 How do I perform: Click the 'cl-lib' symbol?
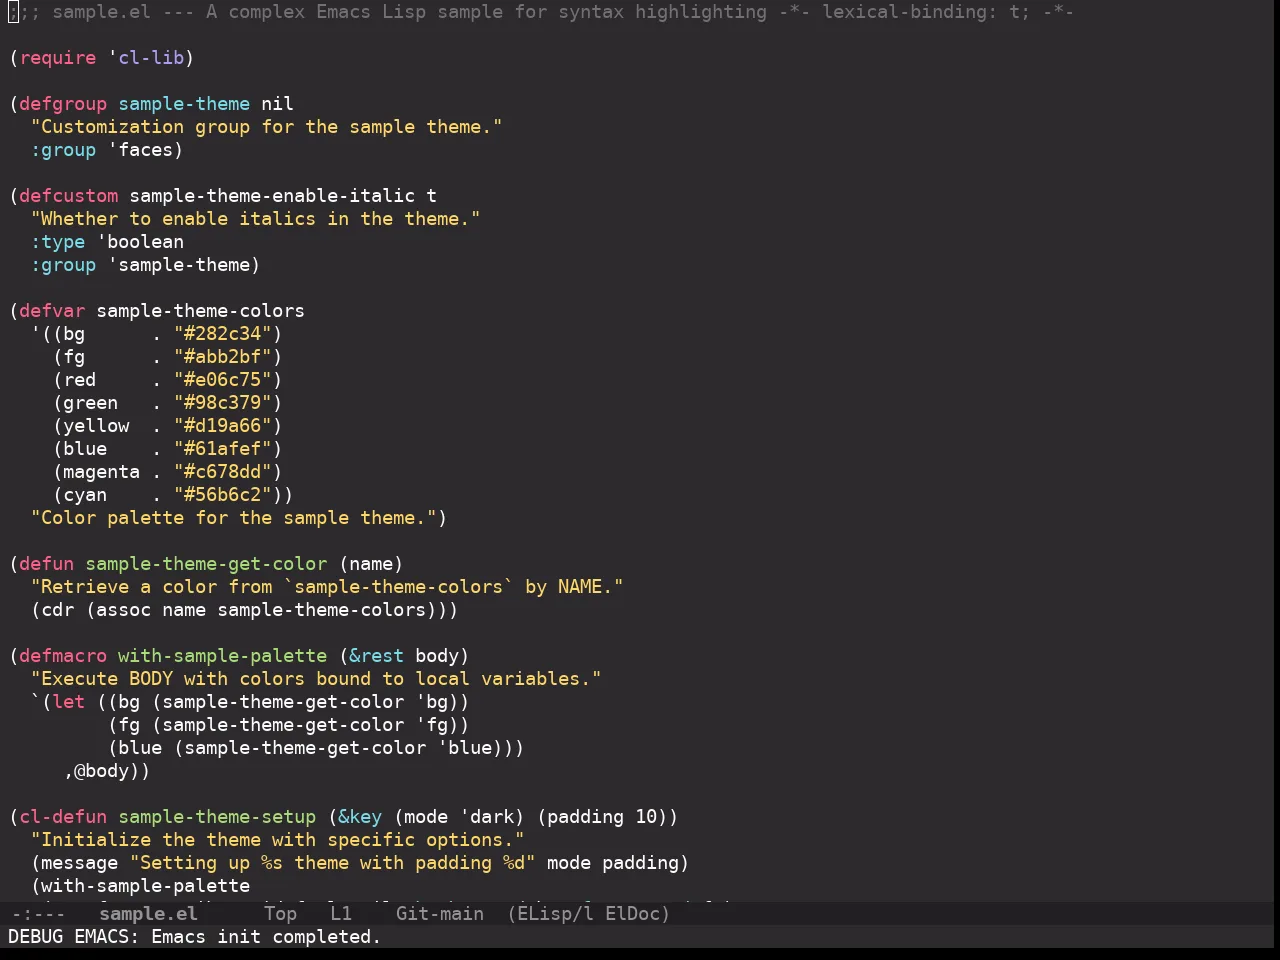pyautogui.click(x=151, y=58)
